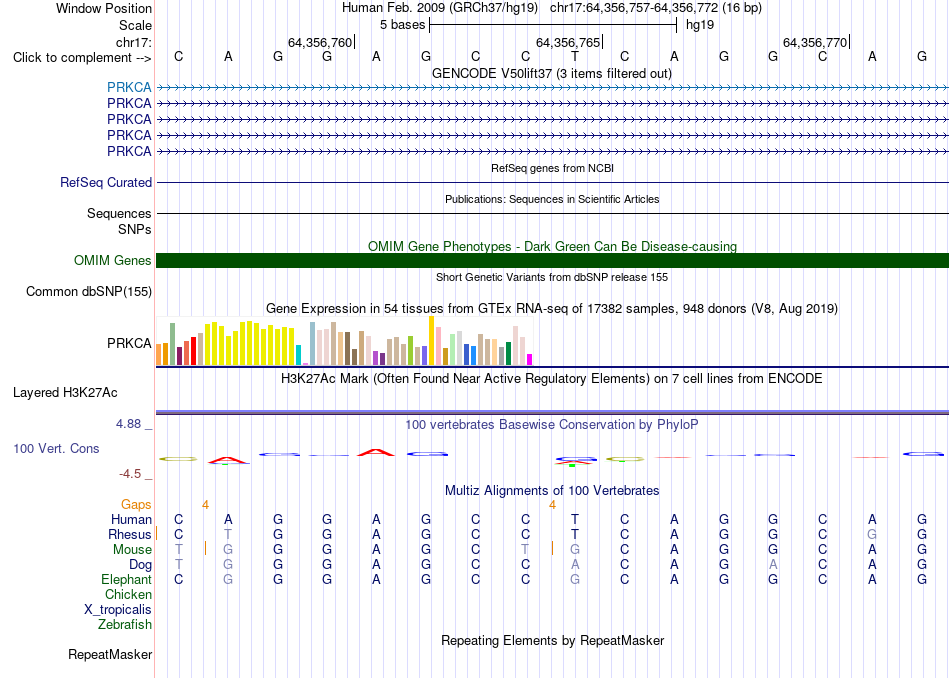Open the 'OMIM Genes' track label

tap(113, 261)
